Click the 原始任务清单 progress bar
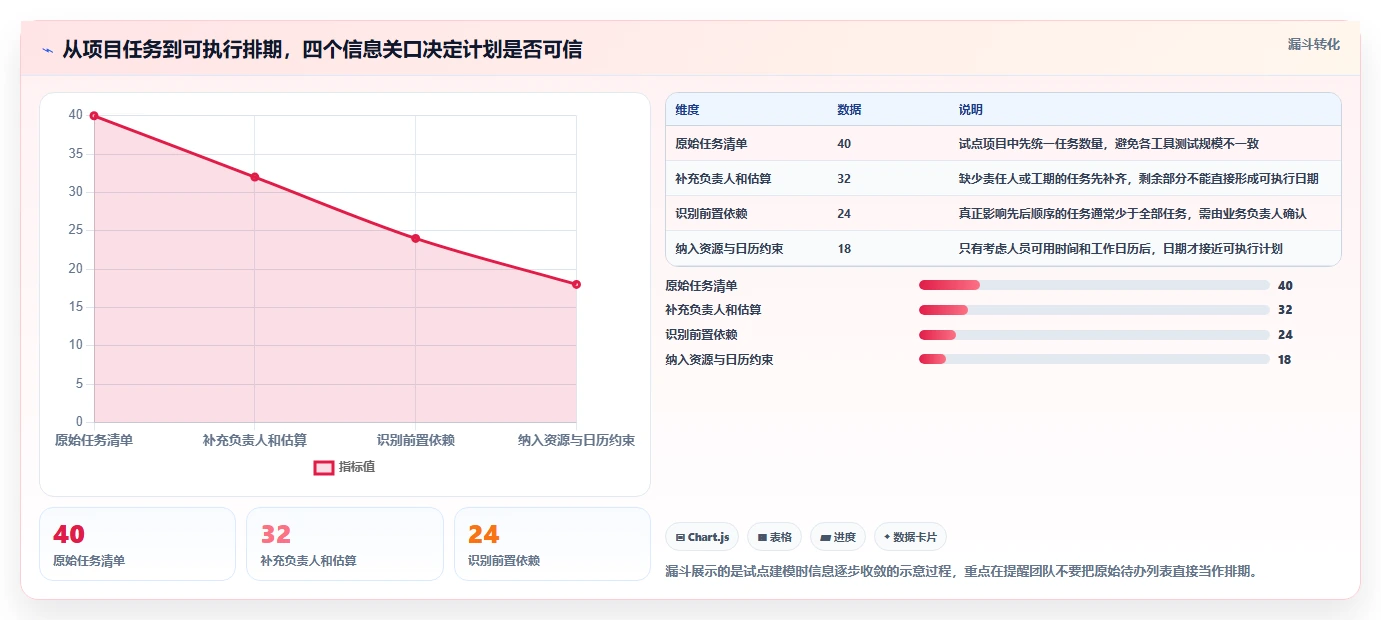The height and width of the screenshot is (620, 1381). pyautogui.click(x=1094, y=286)
